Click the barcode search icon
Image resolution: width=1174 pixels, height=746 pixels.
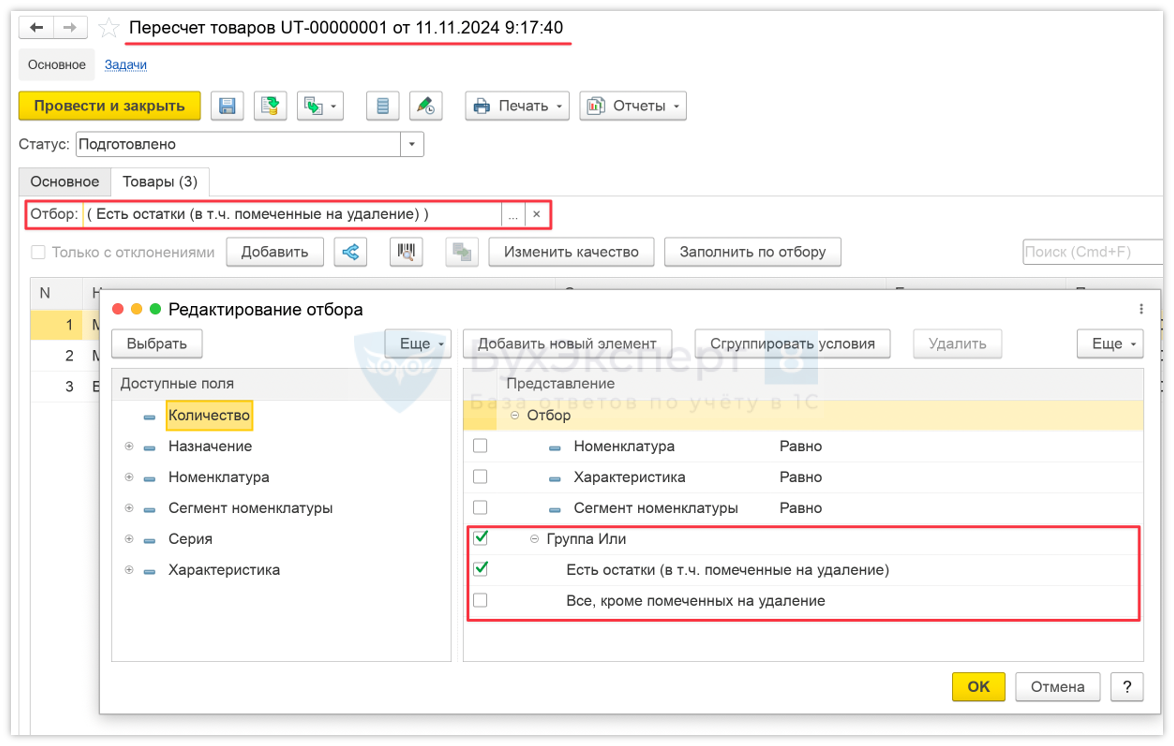[406, 252]
